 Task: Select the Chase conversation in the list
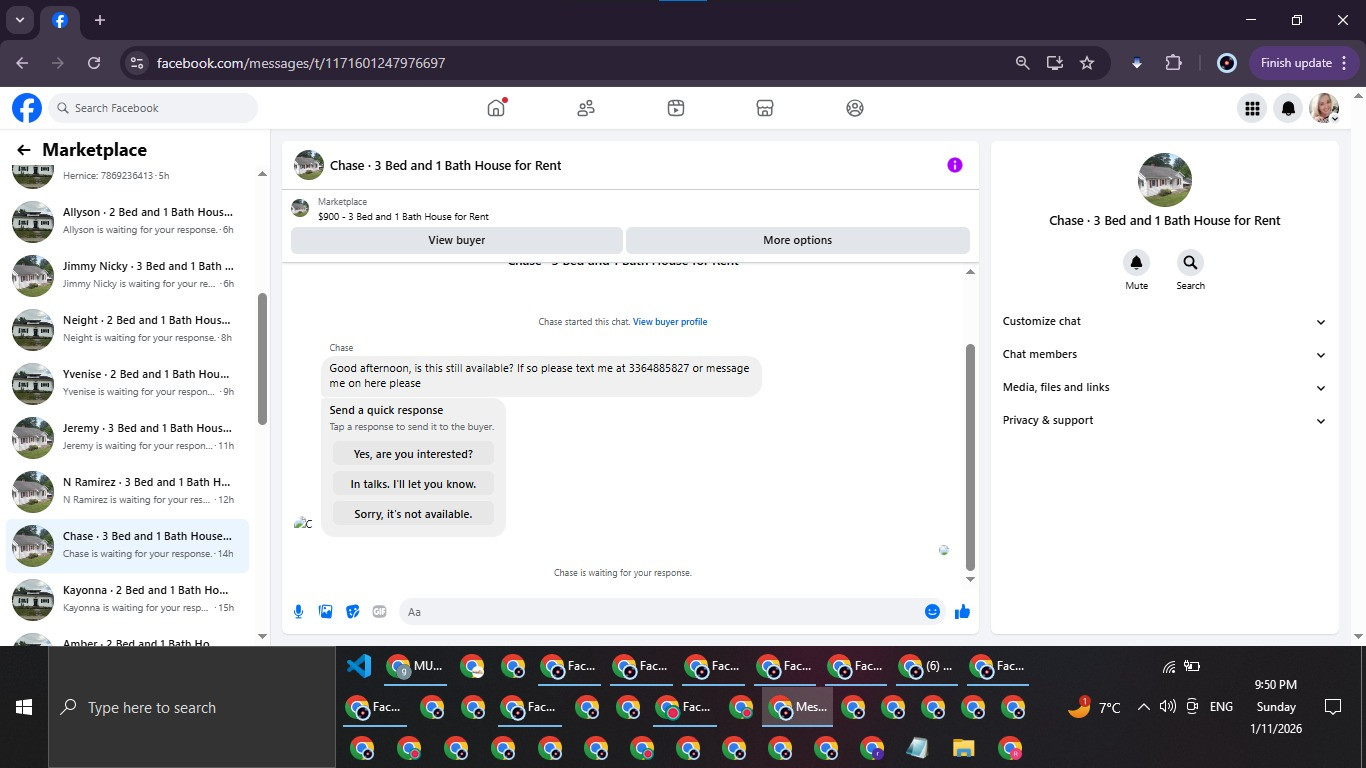[x=128, y=545]
